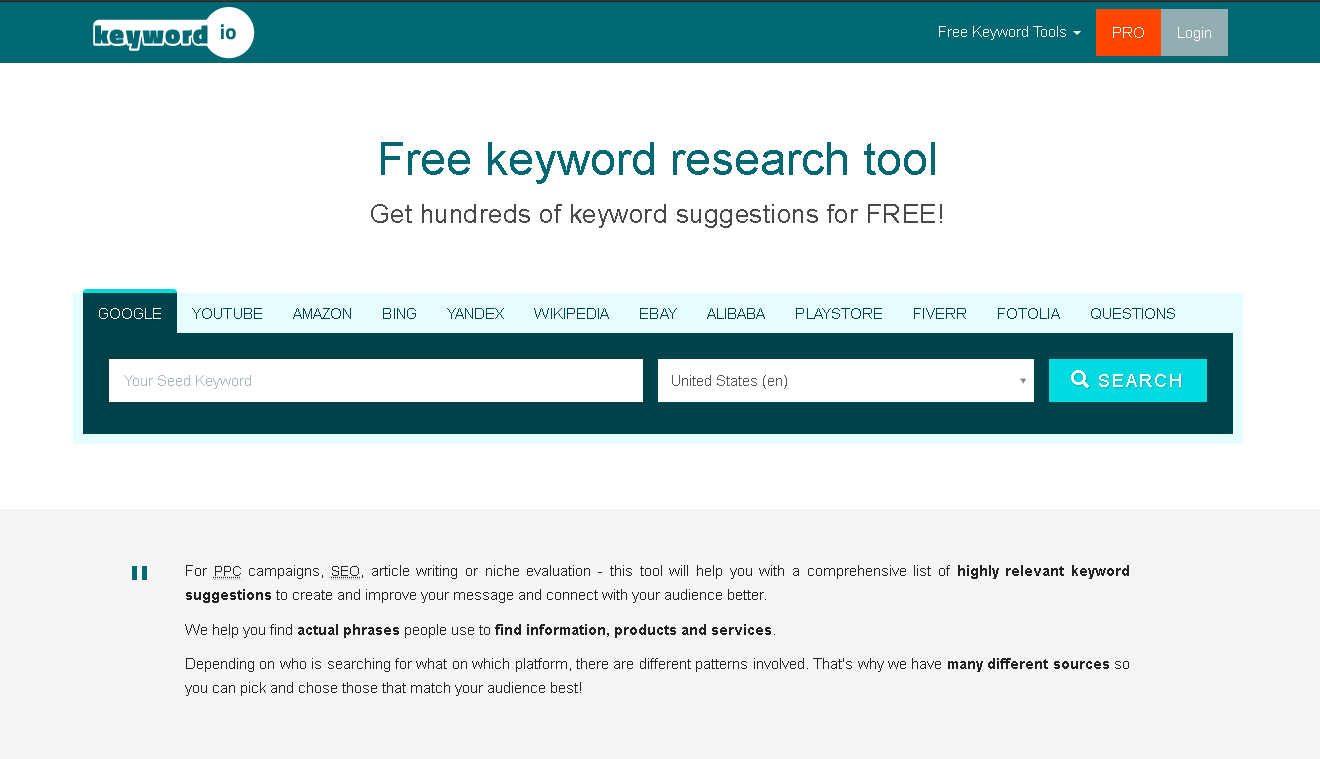Switch to the YOUTUBE tab
1320x759 pixels.
227,313
